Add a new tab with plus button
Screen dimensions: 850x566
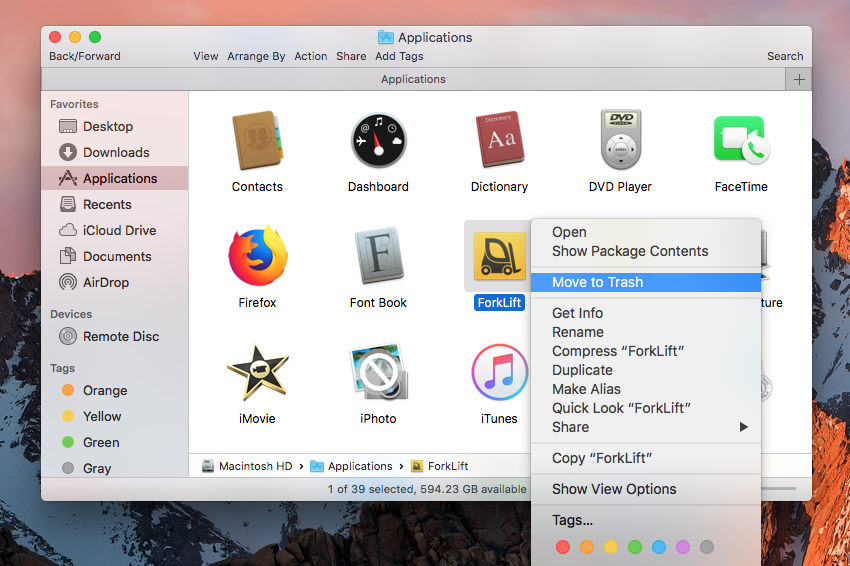(x=799, y=80)
